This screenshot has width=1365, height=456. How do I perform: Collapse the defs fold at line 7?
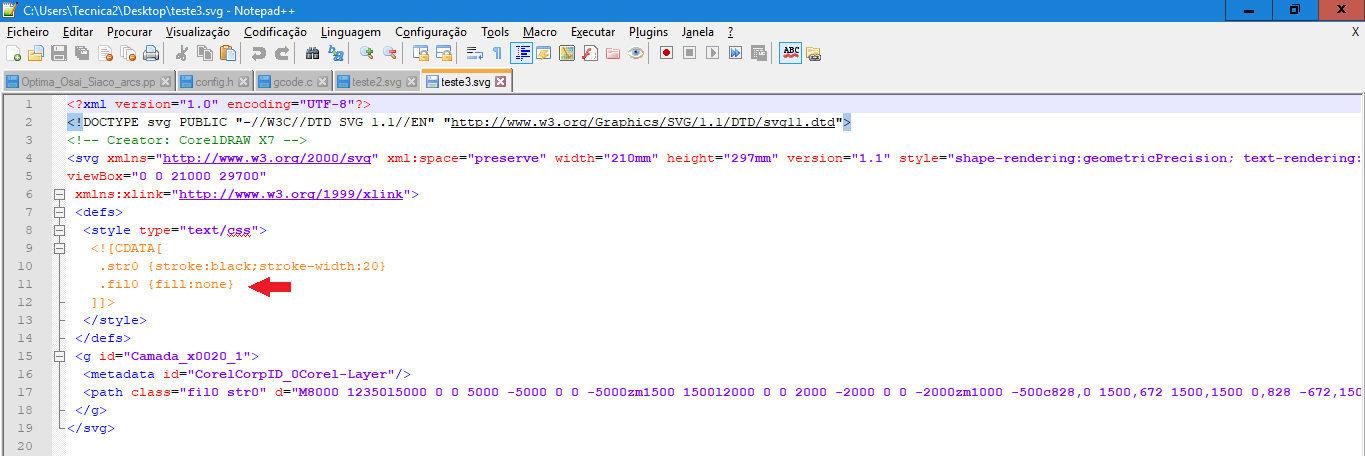coord(59,212)
